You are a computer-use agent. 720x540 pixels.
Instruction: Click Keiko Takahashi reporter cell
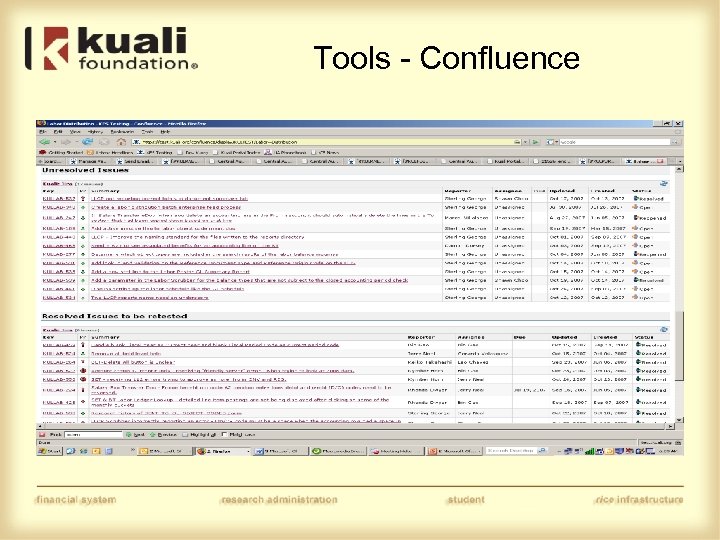pyautogui.click(x=429, y=362)
